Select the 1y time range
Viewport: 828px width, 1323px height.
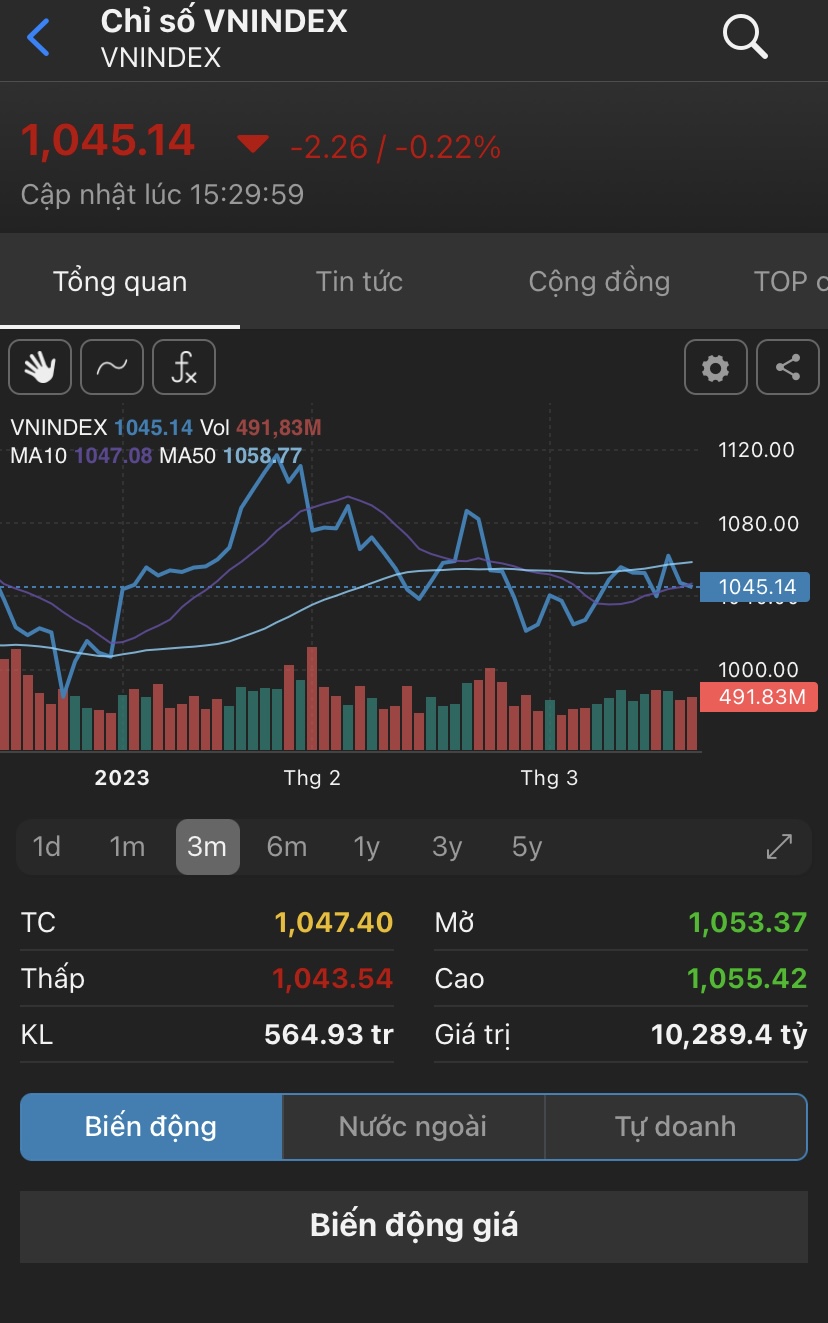[x=367, y=847]
